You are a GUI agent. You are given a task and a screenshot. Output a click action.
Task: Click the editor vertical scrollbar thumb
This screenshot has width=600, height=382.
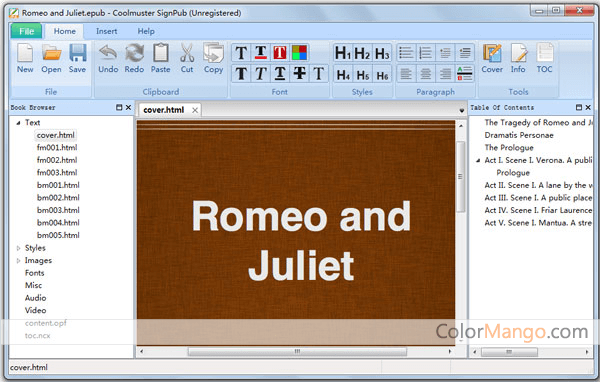[460, 176]
